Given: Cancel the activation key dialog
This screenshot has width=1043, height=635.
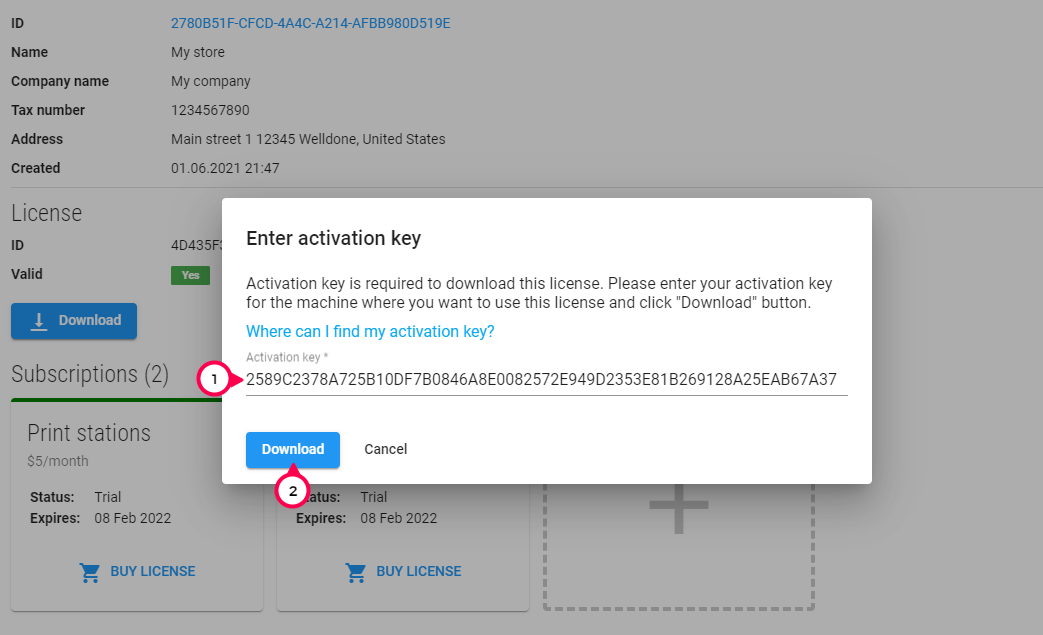Looking at the screenshot, I should pyautogui.click(x=385, y=449).
